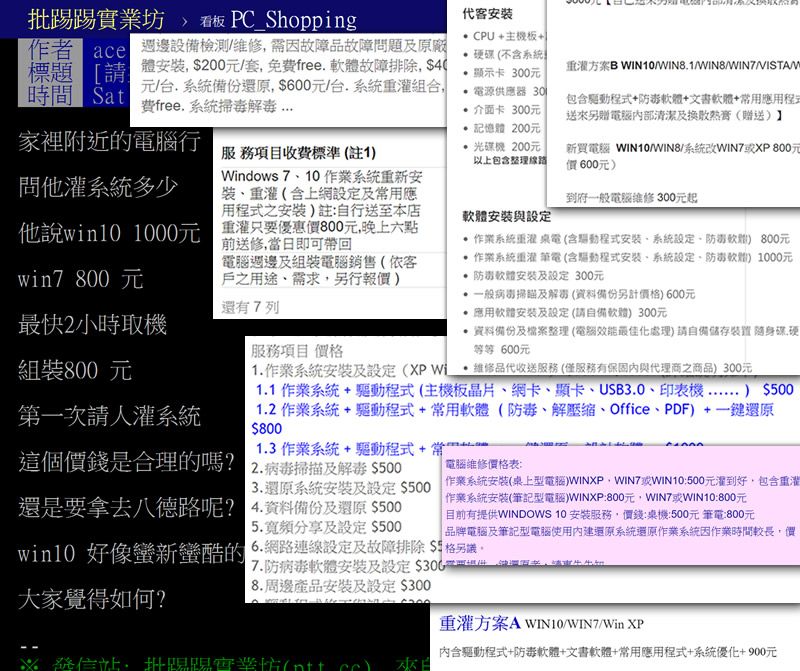Click the line "組裝800 元"
Screen dimensions: 800x671
pos(75,370)
